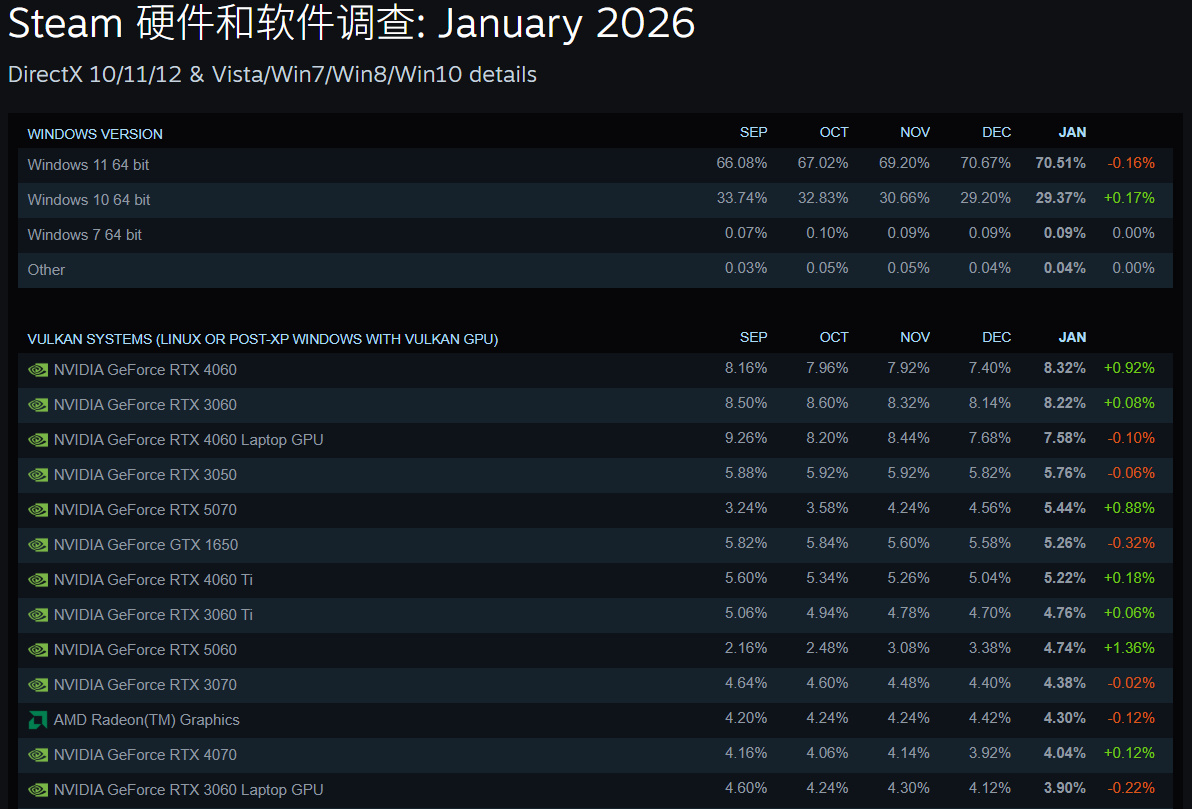Click the NVIDIA logo next to RTX 5070
This screenshot has height=809, width=1192.
pyautogui.click(x=38, y=510)
